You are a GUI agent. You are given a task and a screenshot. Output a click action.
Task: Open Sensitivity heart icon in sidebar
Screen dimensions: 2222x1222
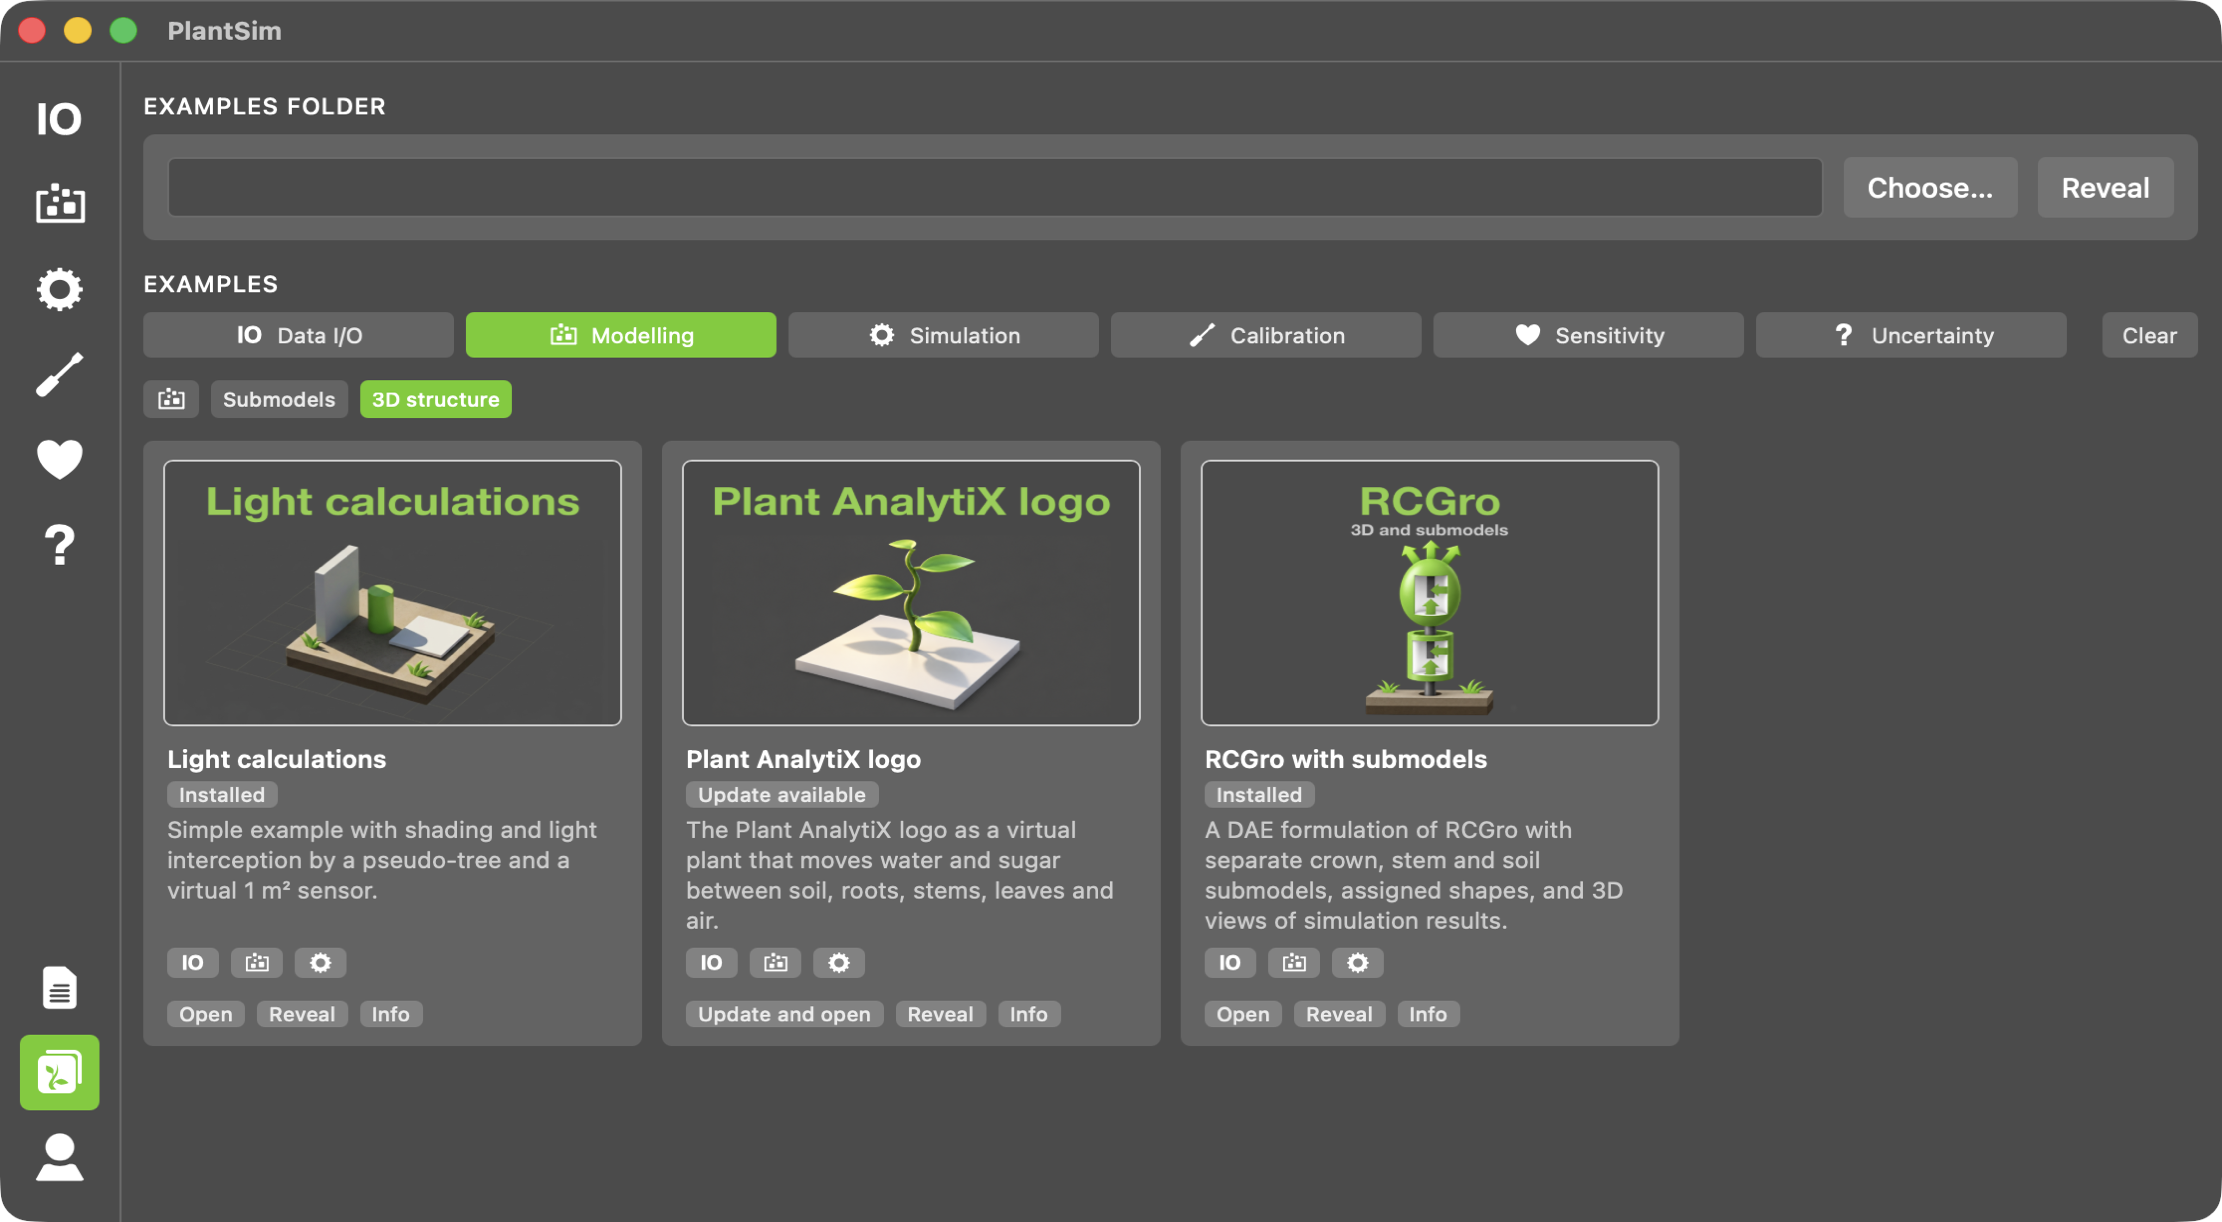(x=60, y=460)
